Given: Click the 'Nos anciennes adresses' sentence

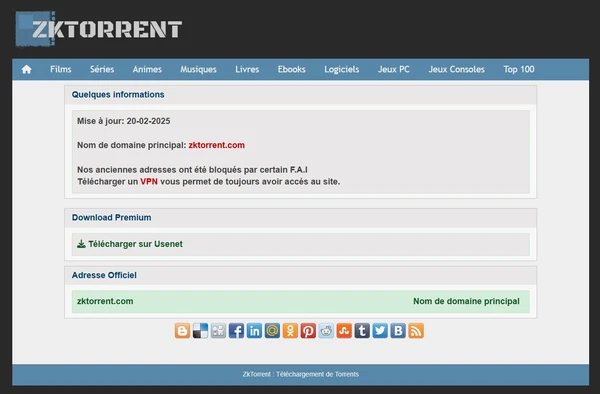Looking at the screenshot, I should coord(192,169).
